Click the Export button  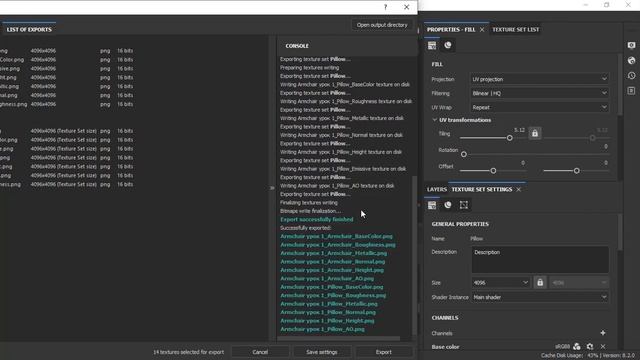coord(383,352)
